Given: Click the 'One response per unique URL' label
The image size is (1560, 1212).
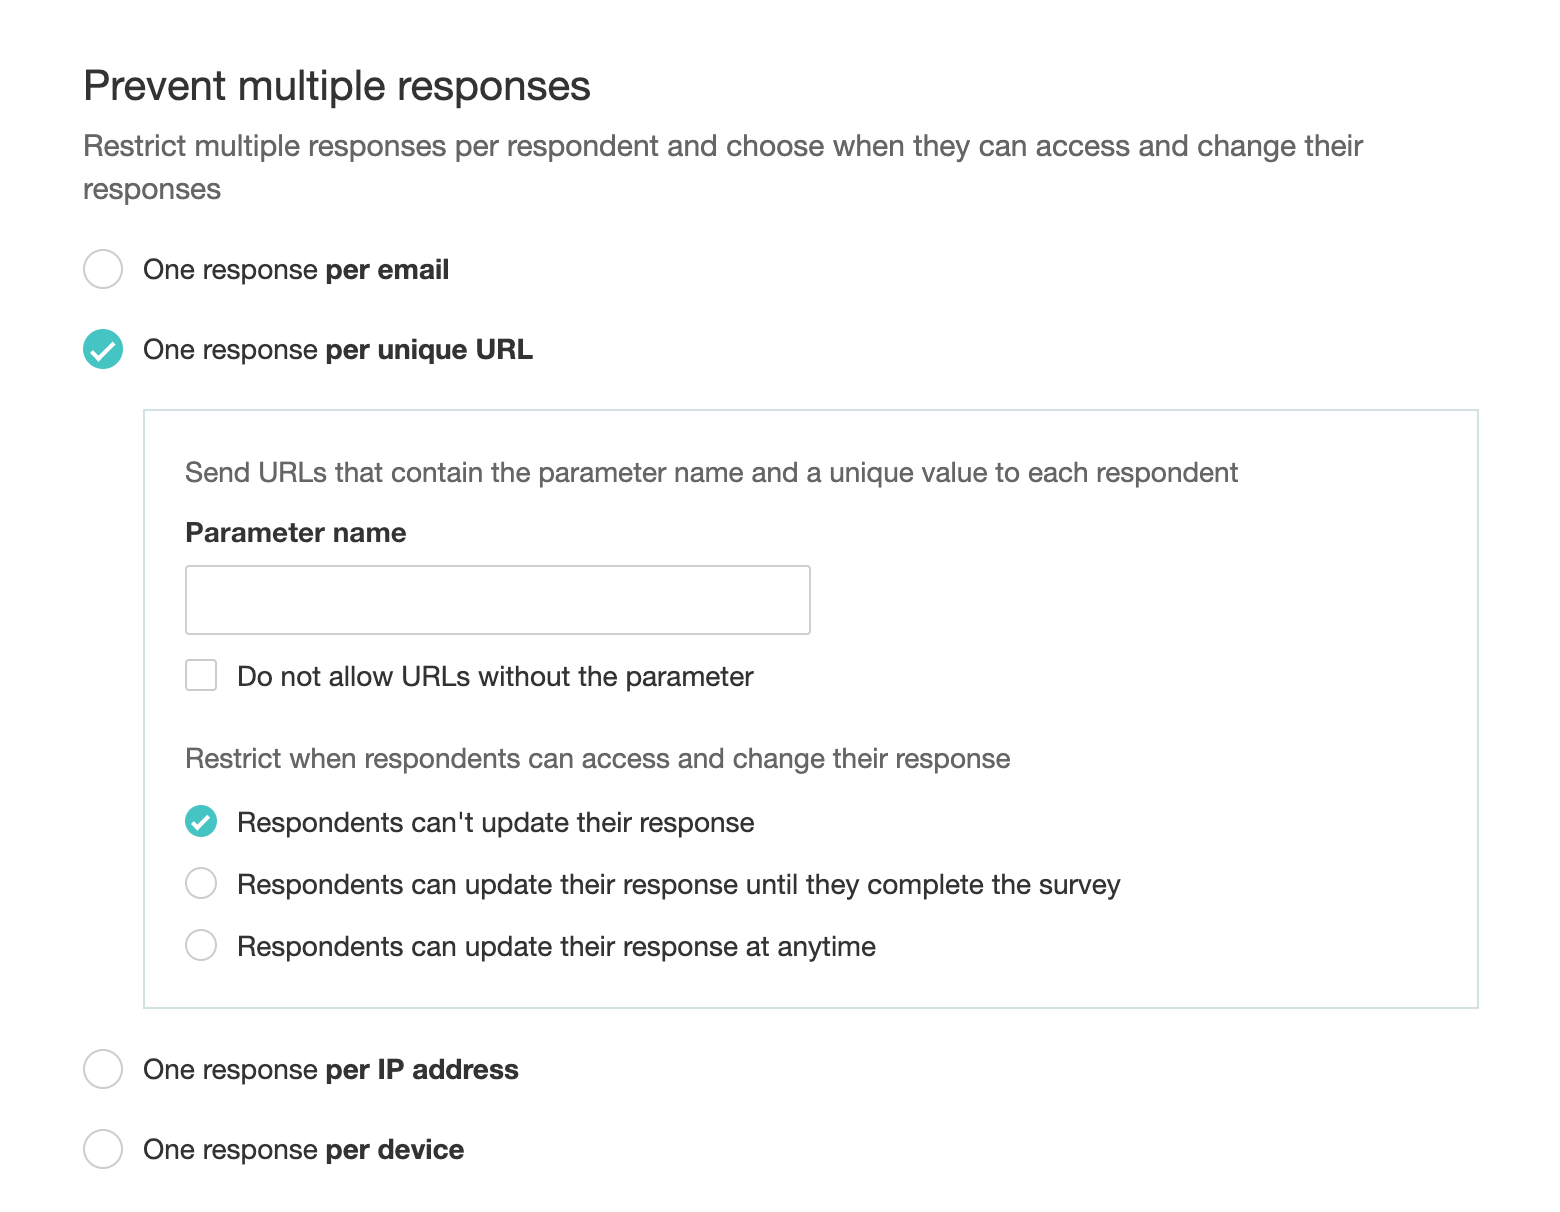Looking at the screenshot, I should coord(338,350).
